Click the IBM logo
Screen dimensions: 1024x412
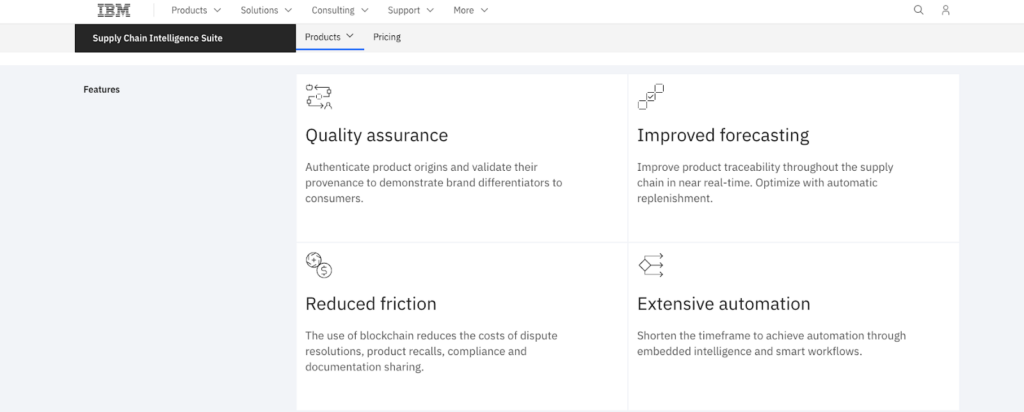[114, 10]
